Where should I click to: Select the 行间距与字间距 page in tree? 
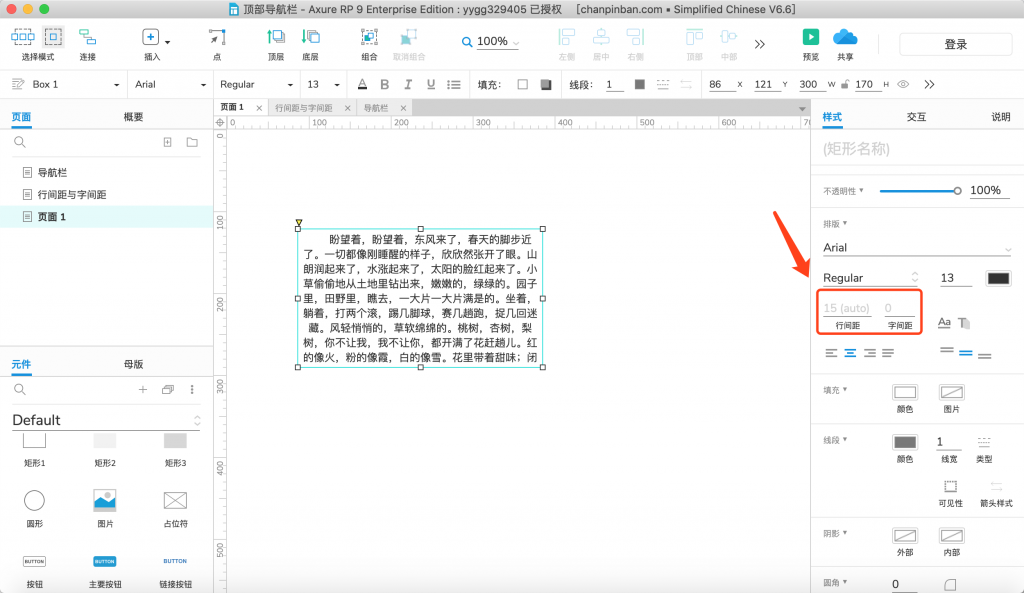(x=71, y=194)
